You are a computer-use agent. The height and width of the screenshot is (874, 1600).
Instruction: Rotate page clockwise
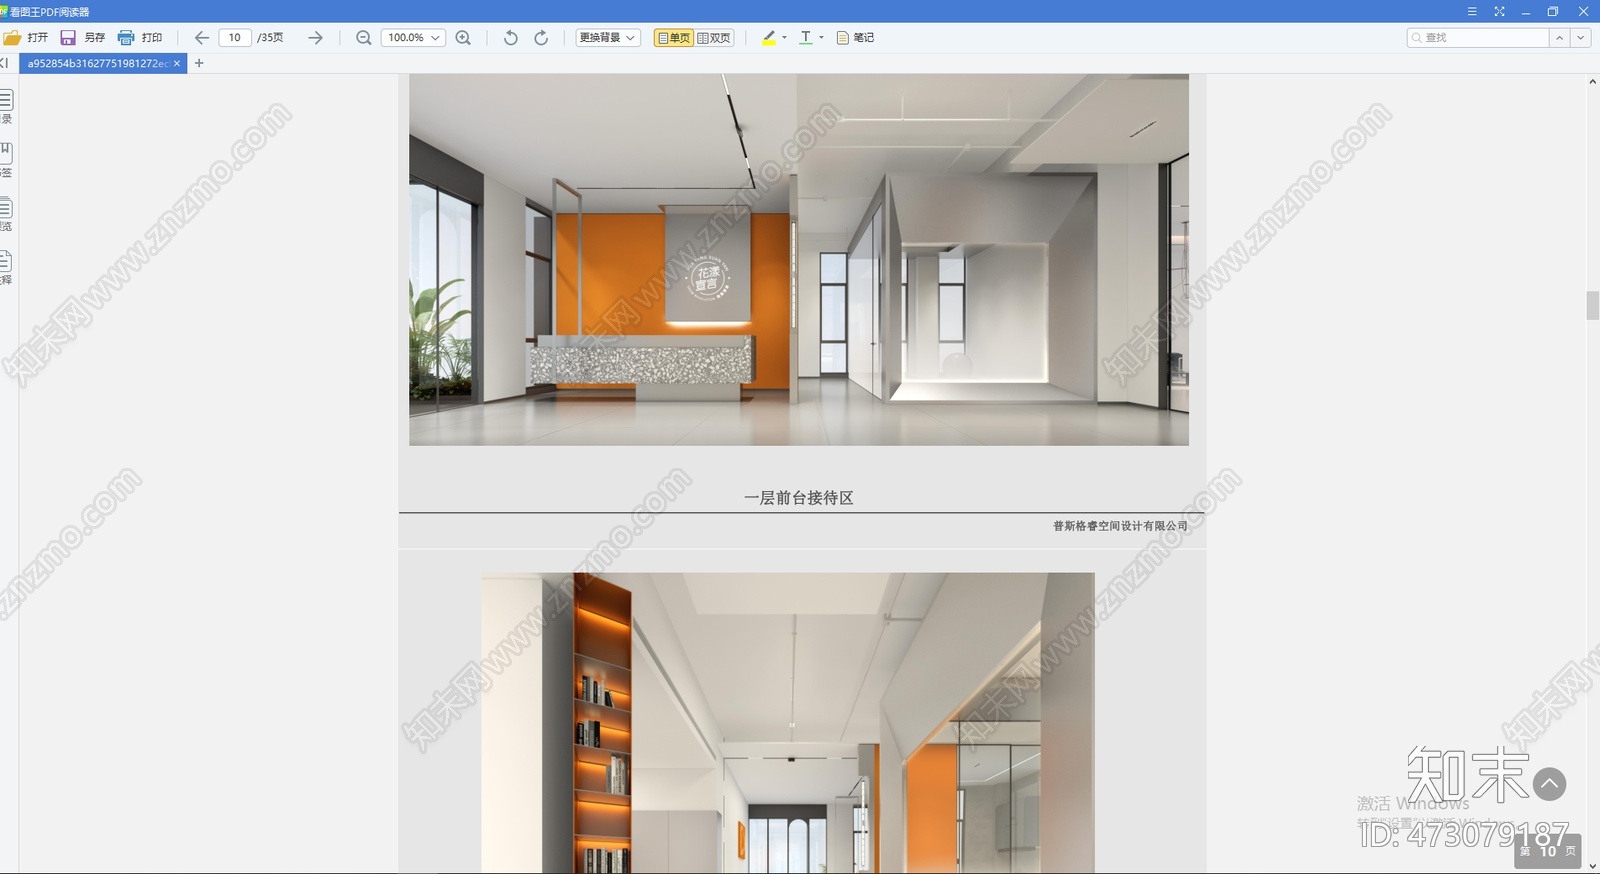(541, 37)
